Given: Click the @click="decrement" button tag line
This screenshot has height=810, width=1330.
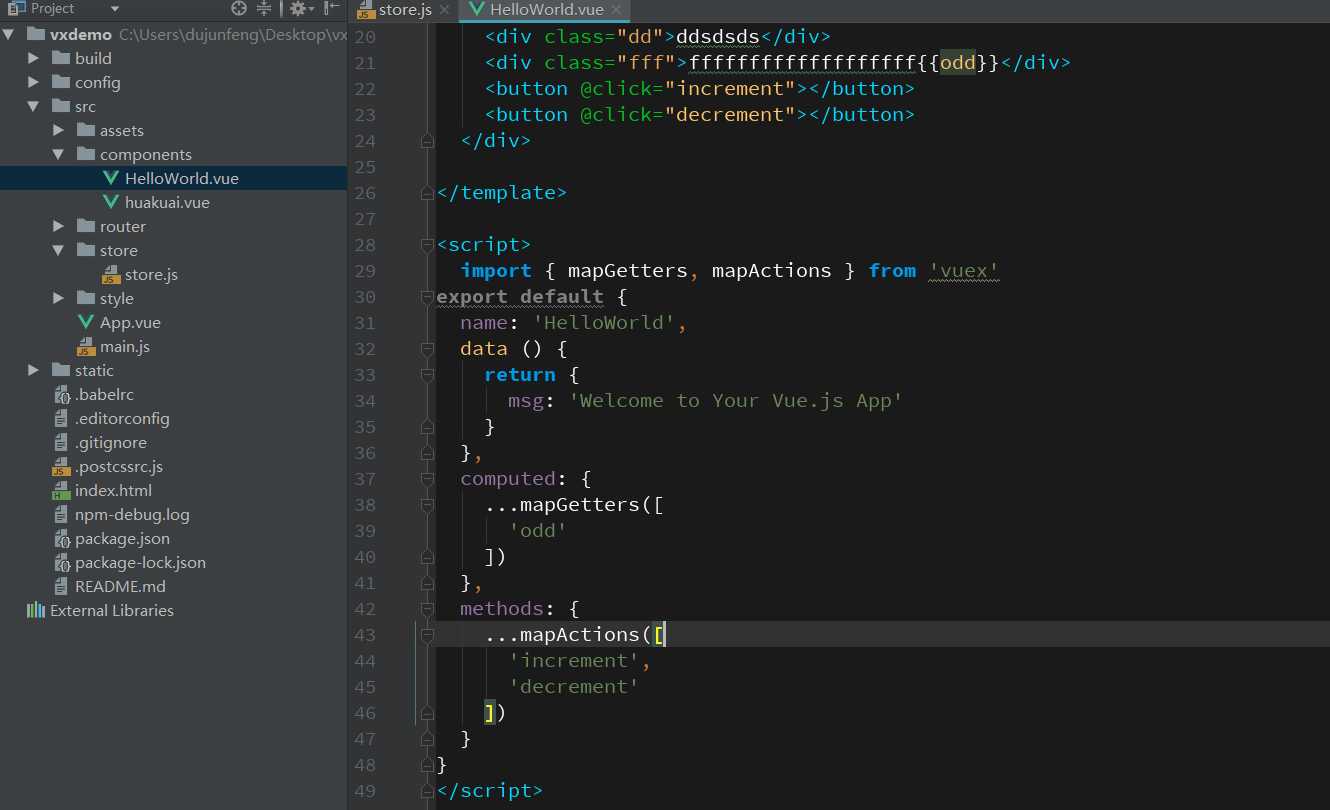Looking at the screenshot, I should coord(700,114).
